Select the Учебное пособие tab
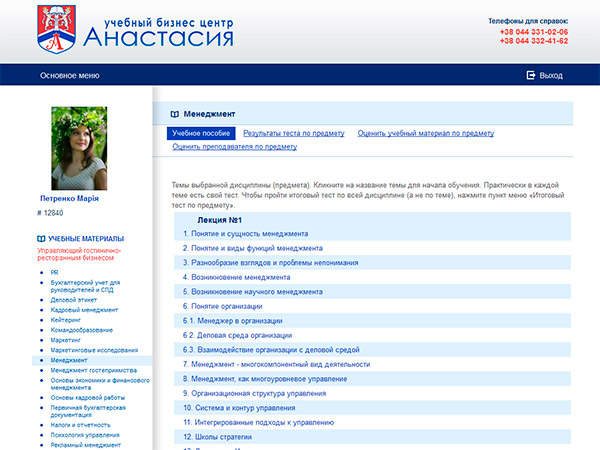The height and width of the screenshot is (450, 600). [x=201, y=133]
